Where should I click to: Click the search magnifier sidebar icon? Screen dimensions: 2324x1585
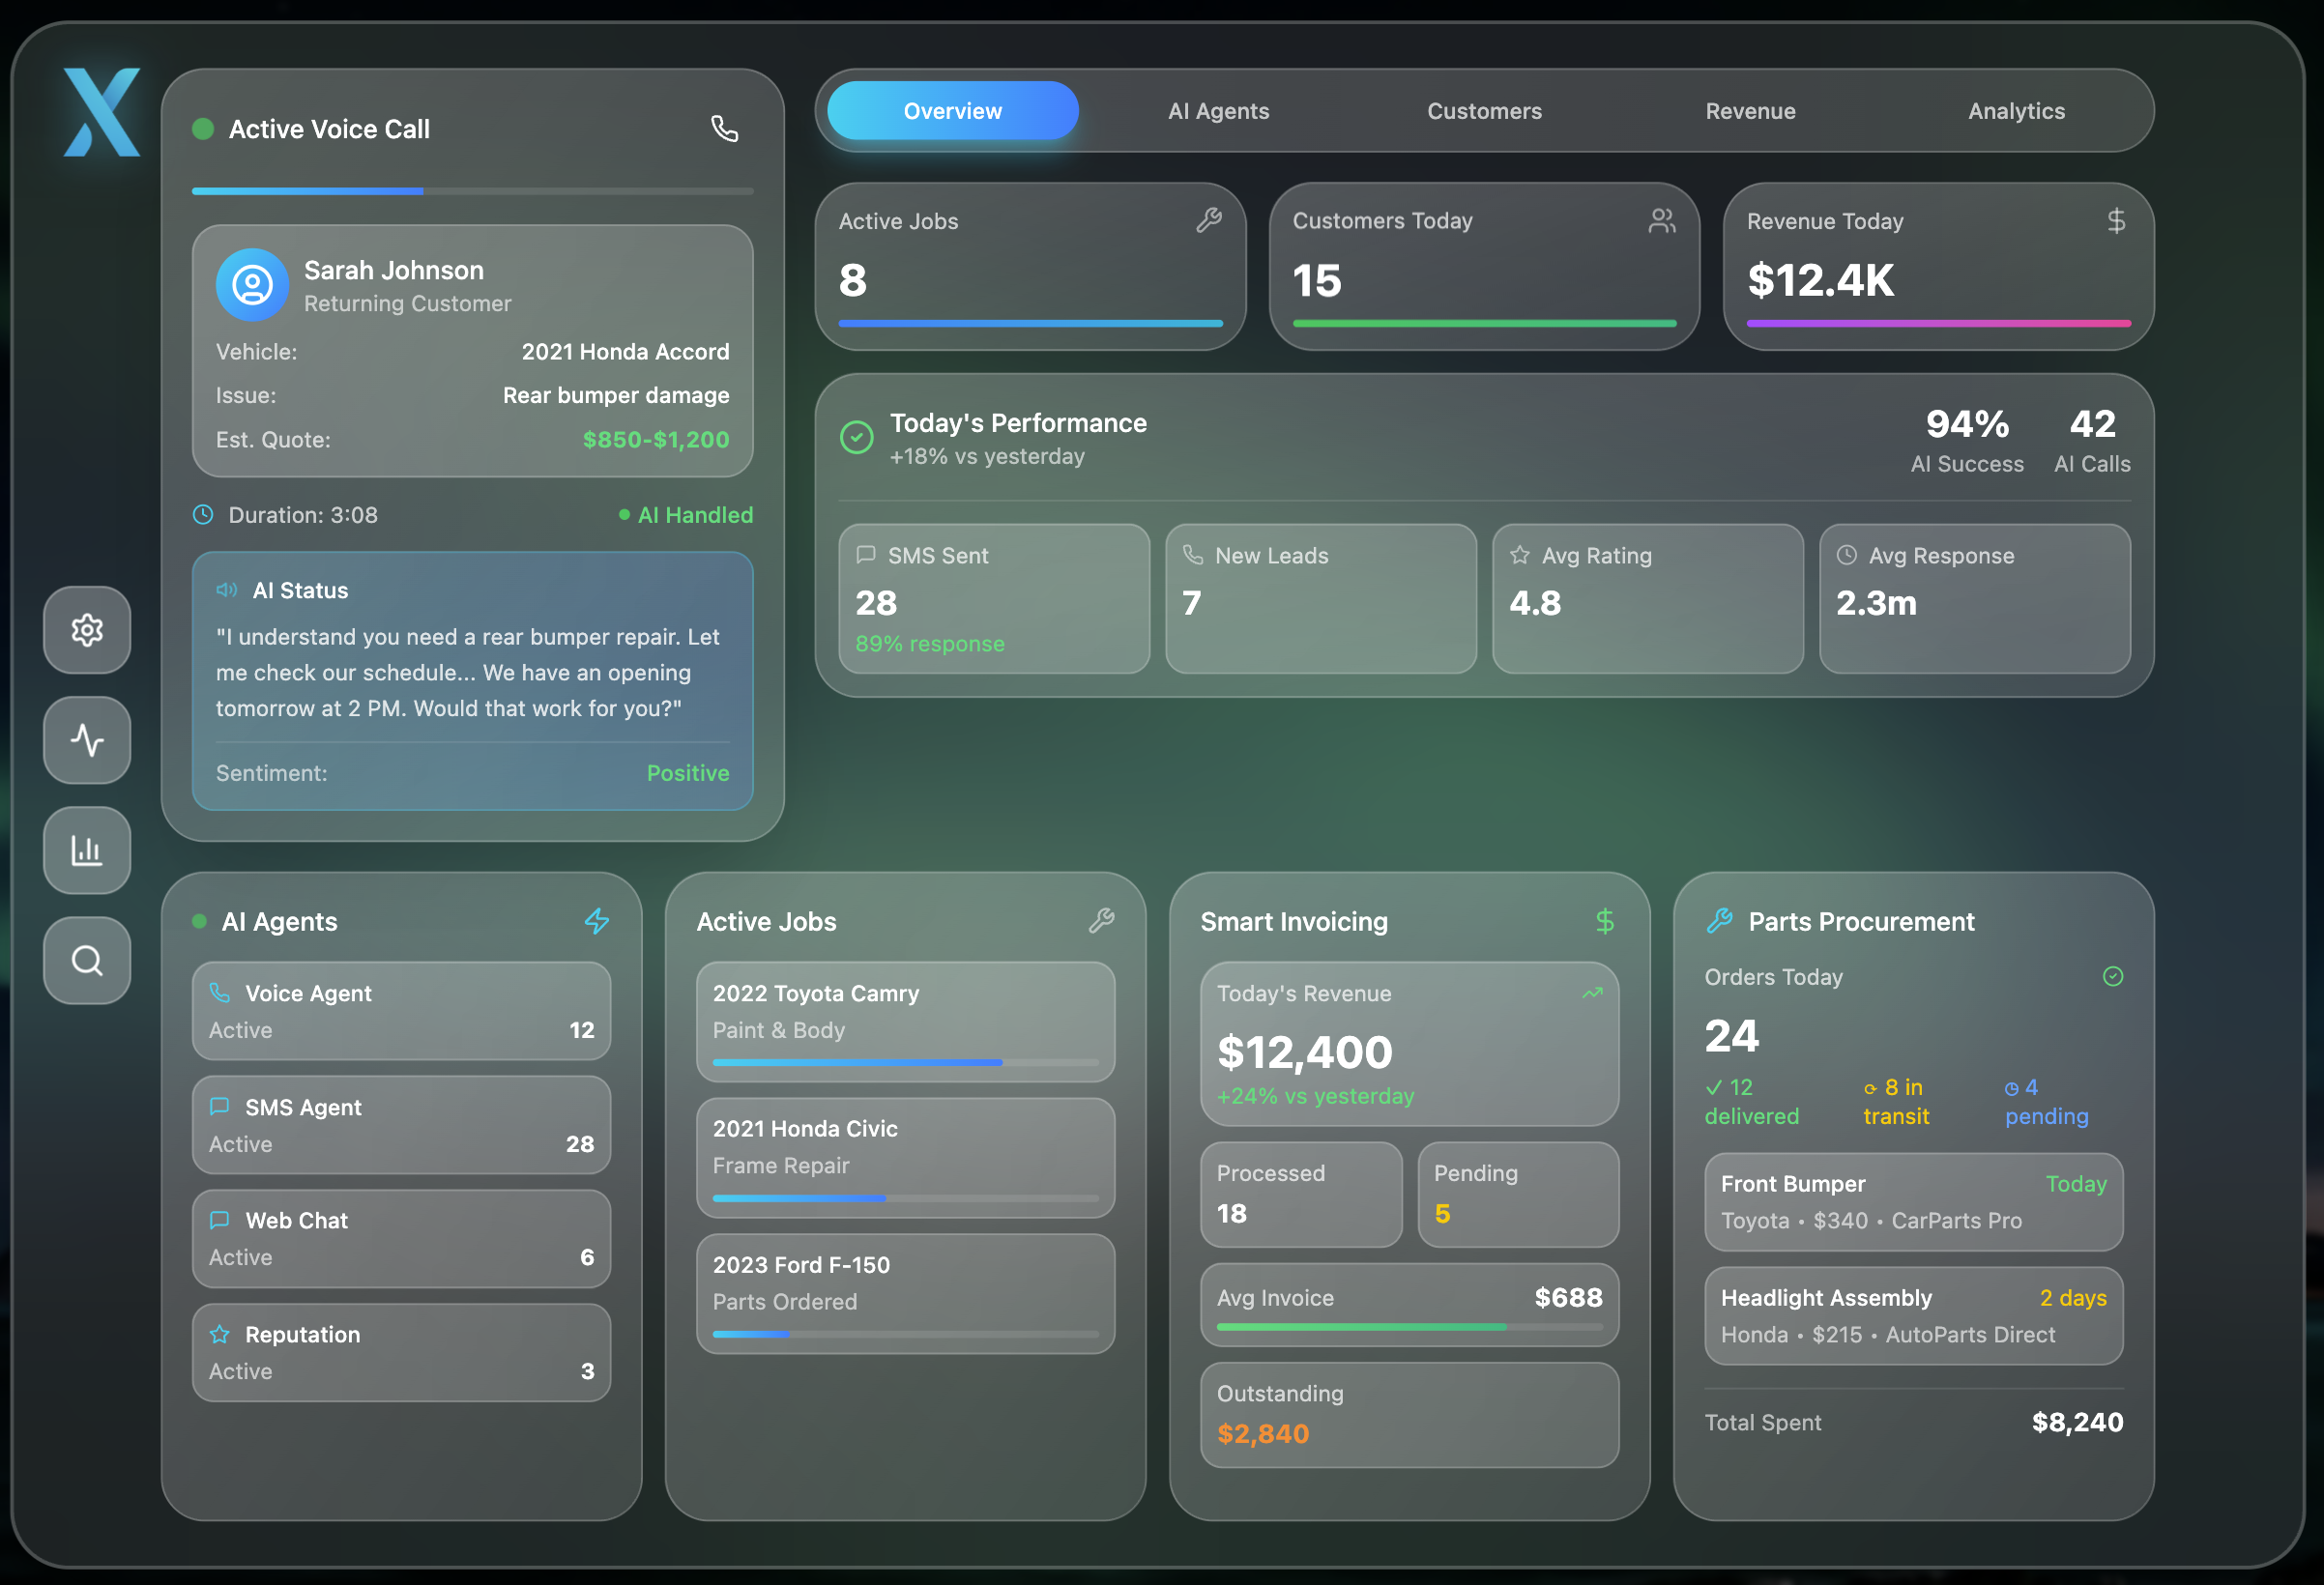(x=87, y=960)
